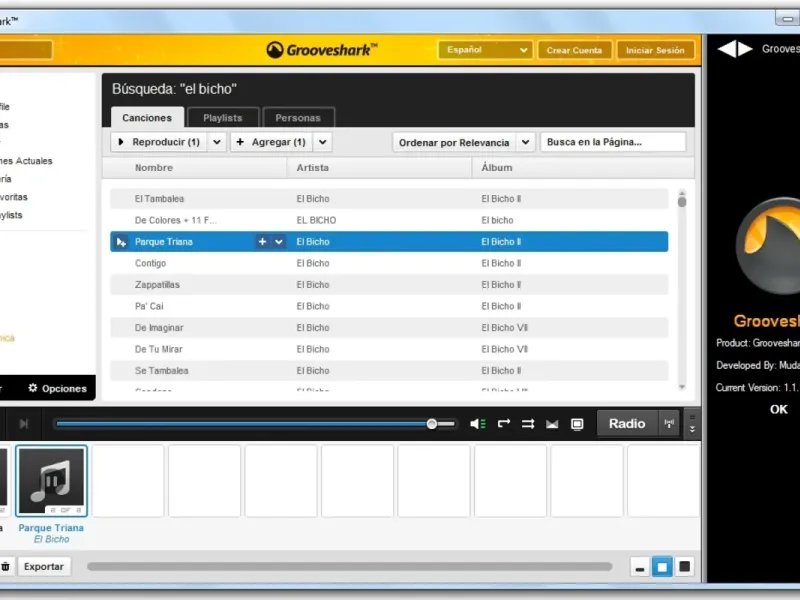
Task: Open El Bicho VII album of De Imaginar
Action: point(504,328)
